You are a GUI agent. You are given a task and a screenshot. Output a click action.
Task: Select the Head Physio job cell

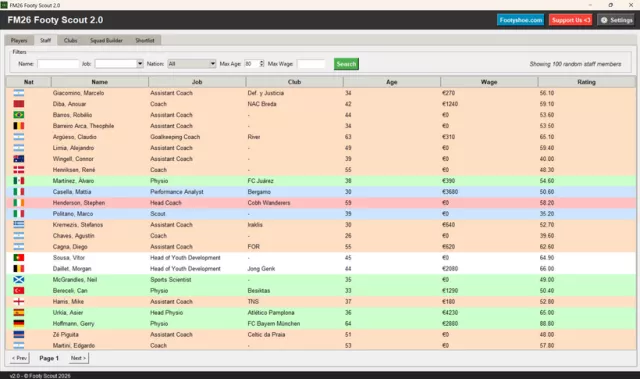(x=167, y=313)
